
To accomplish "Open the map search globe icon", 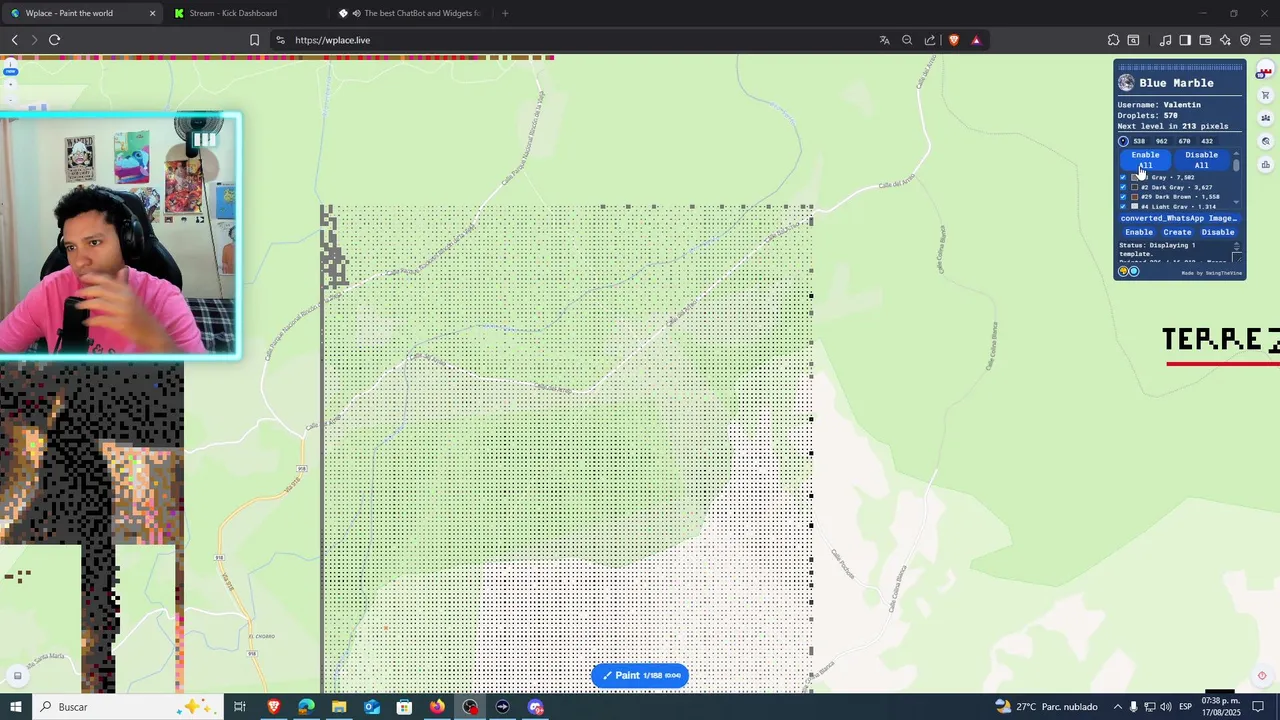I will [1265, 141].
